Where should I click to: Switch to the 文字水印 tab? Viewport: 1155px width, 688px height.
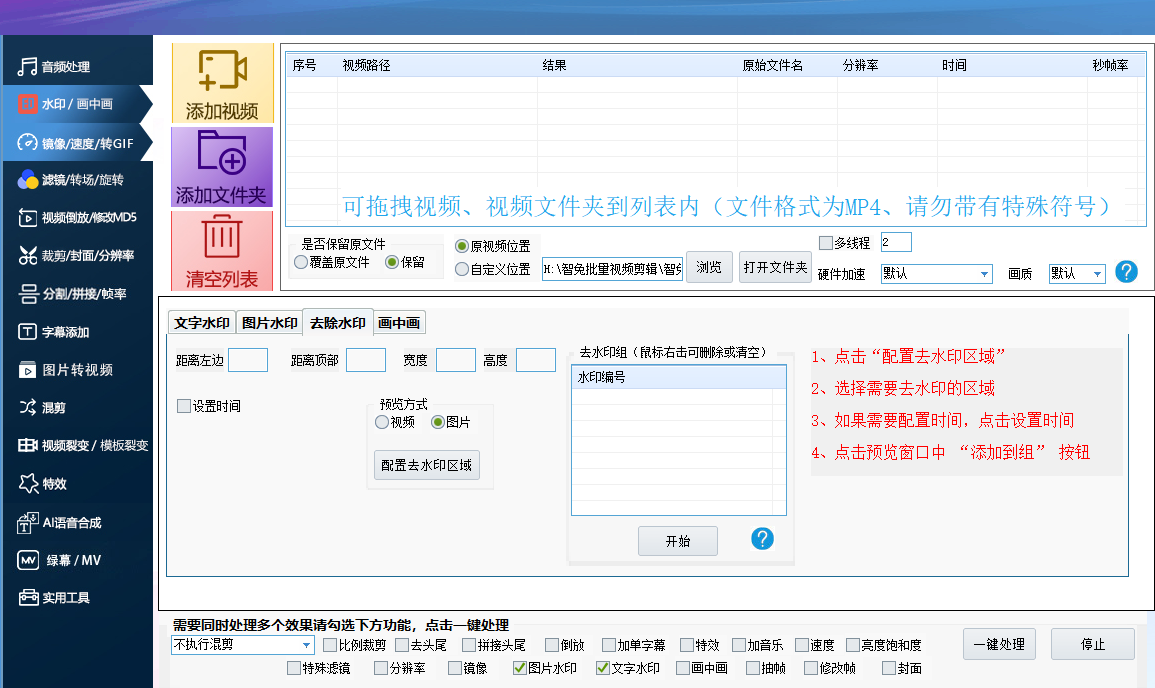[x=201, y=323]
